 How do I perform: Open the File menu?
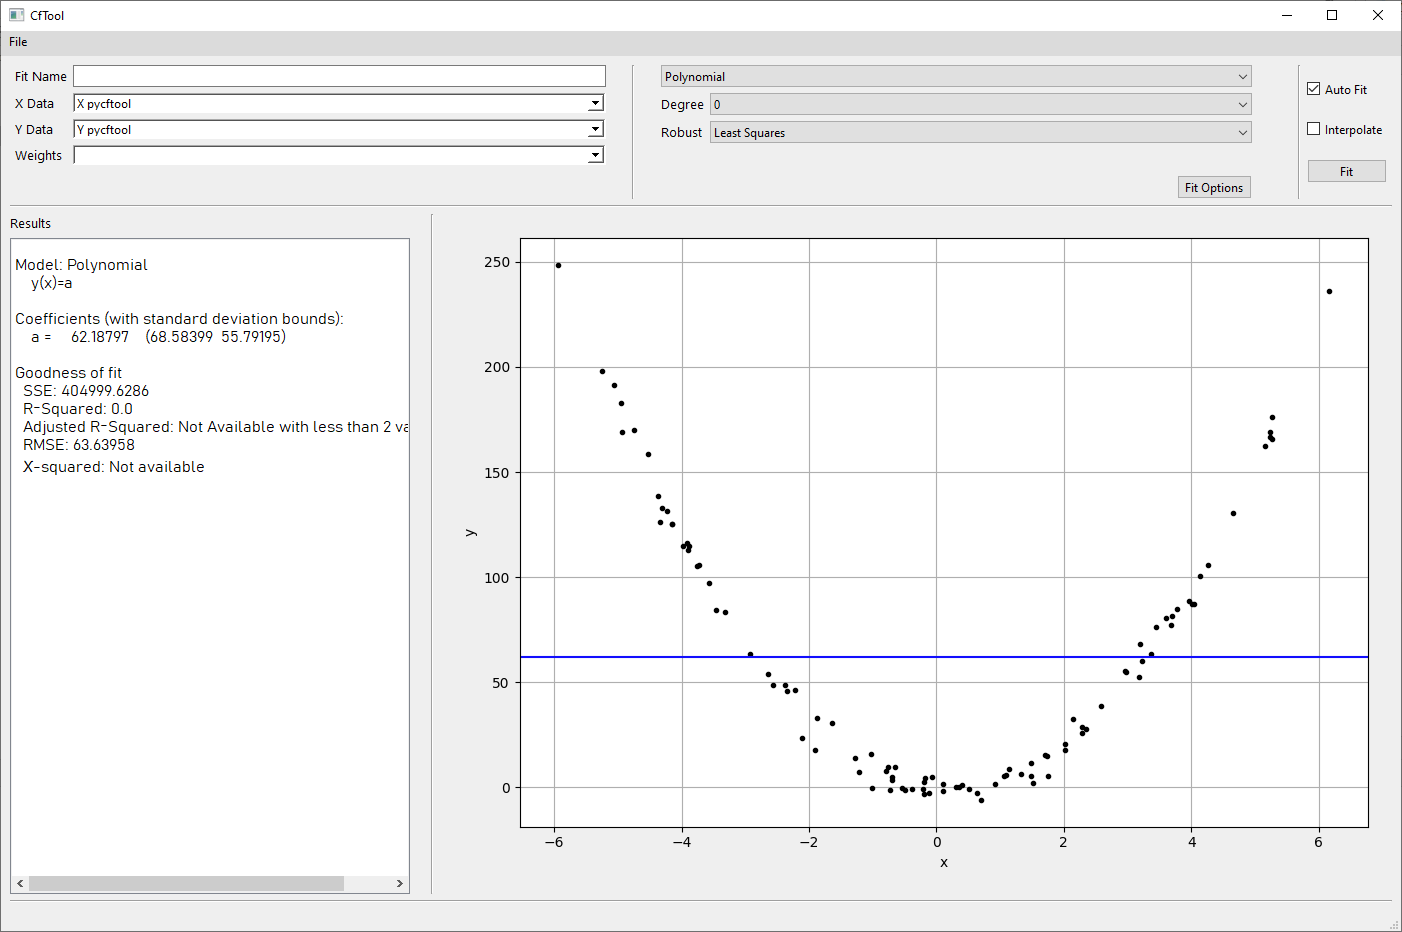(18, 42)
